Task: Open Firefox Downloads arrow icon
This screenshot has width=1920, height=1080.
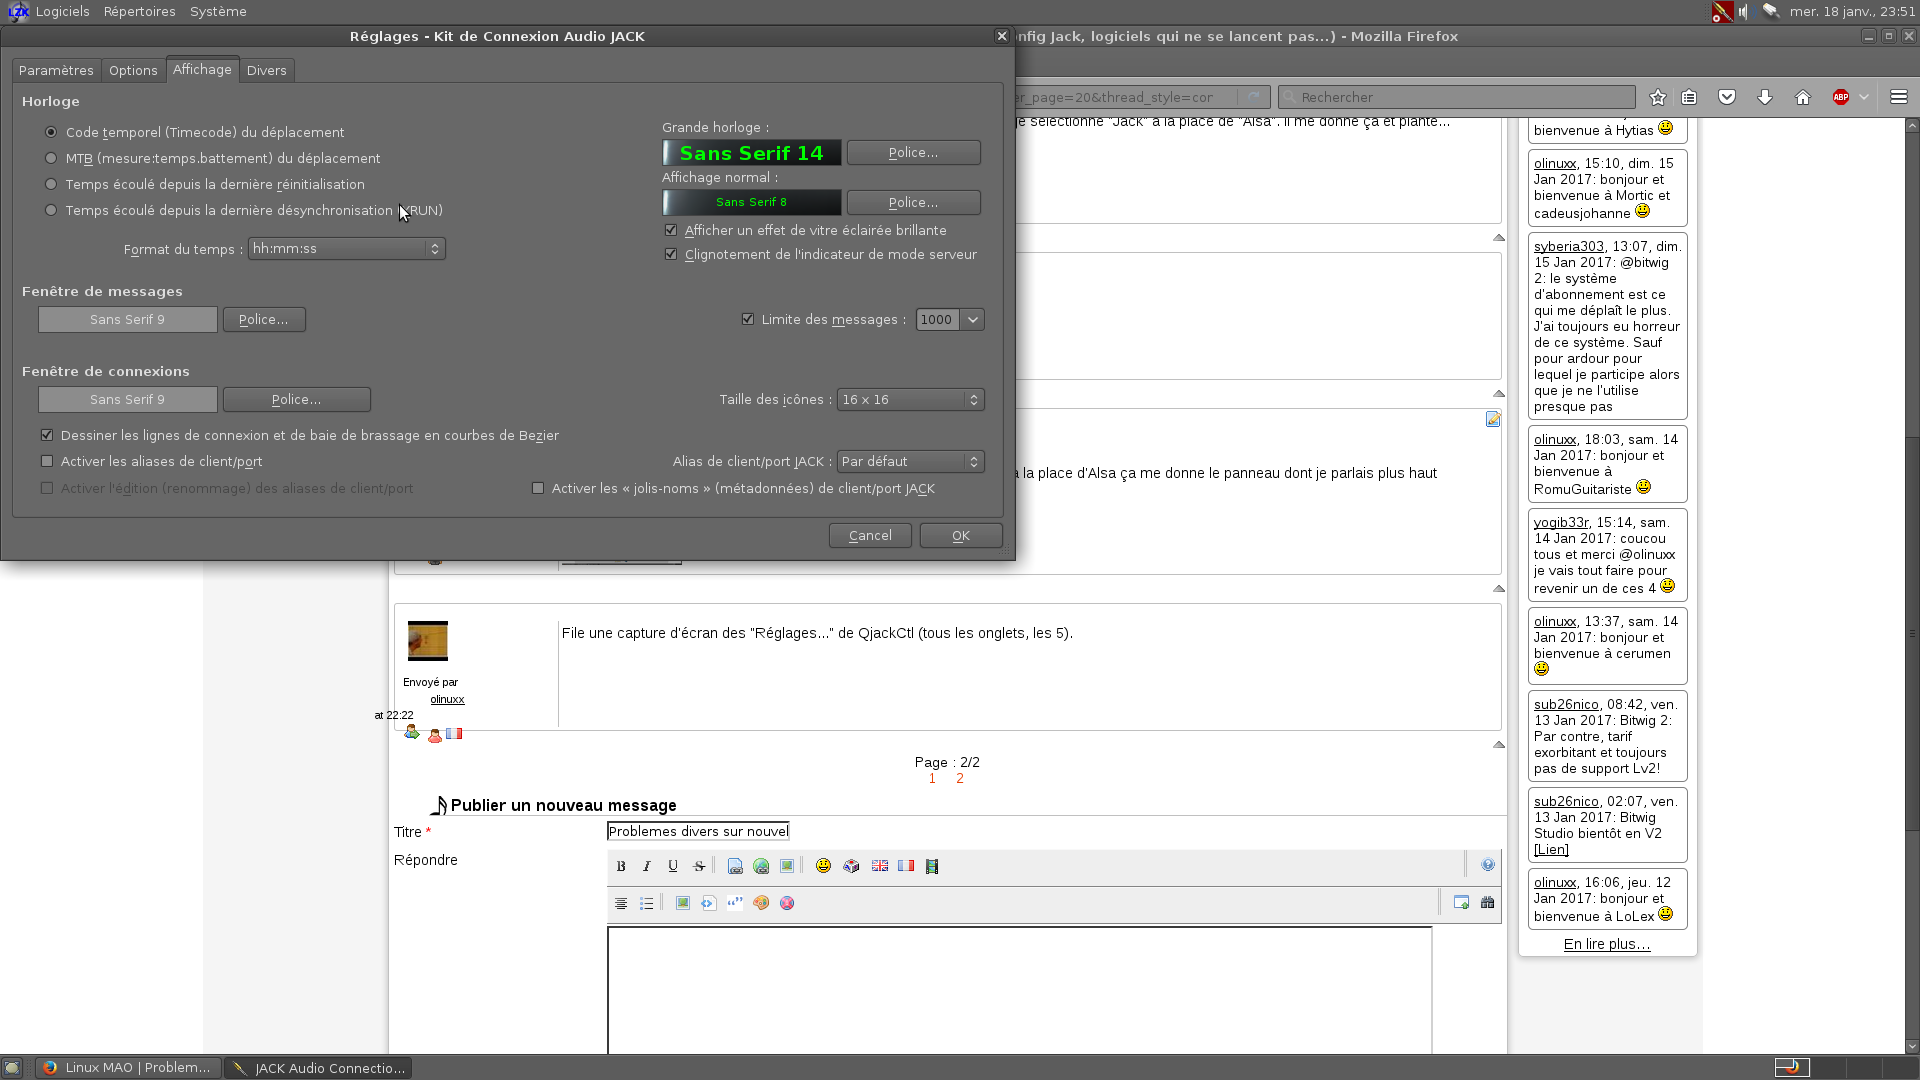Action: [1765, 97]
